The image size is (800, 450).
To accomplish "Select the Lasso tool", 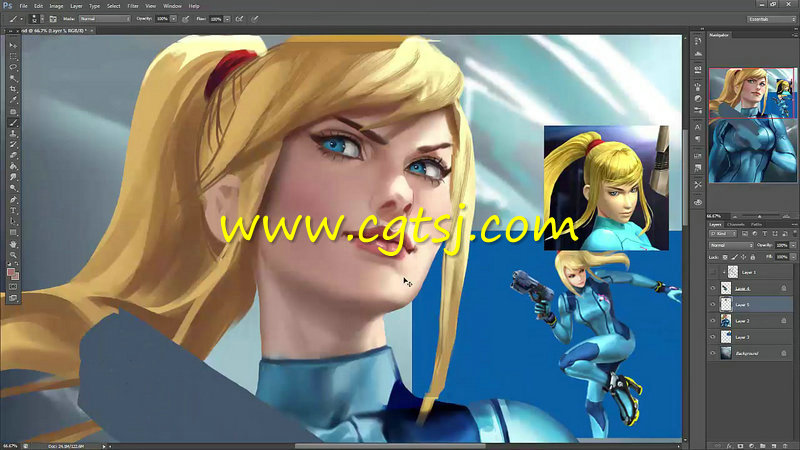I will (x=13, y=67).
